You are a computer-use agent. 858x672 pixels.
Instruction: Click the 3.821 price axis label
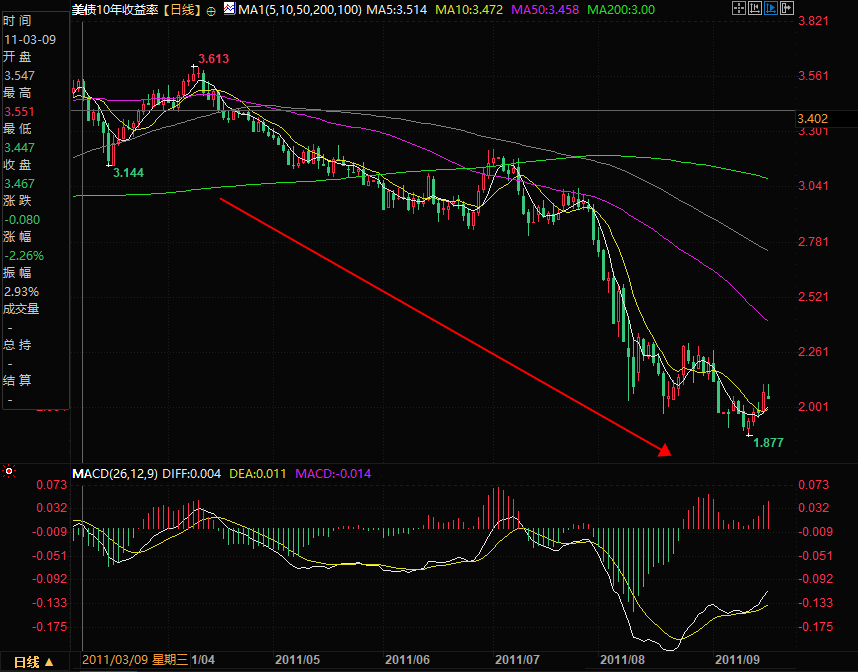tap(814, 21)
